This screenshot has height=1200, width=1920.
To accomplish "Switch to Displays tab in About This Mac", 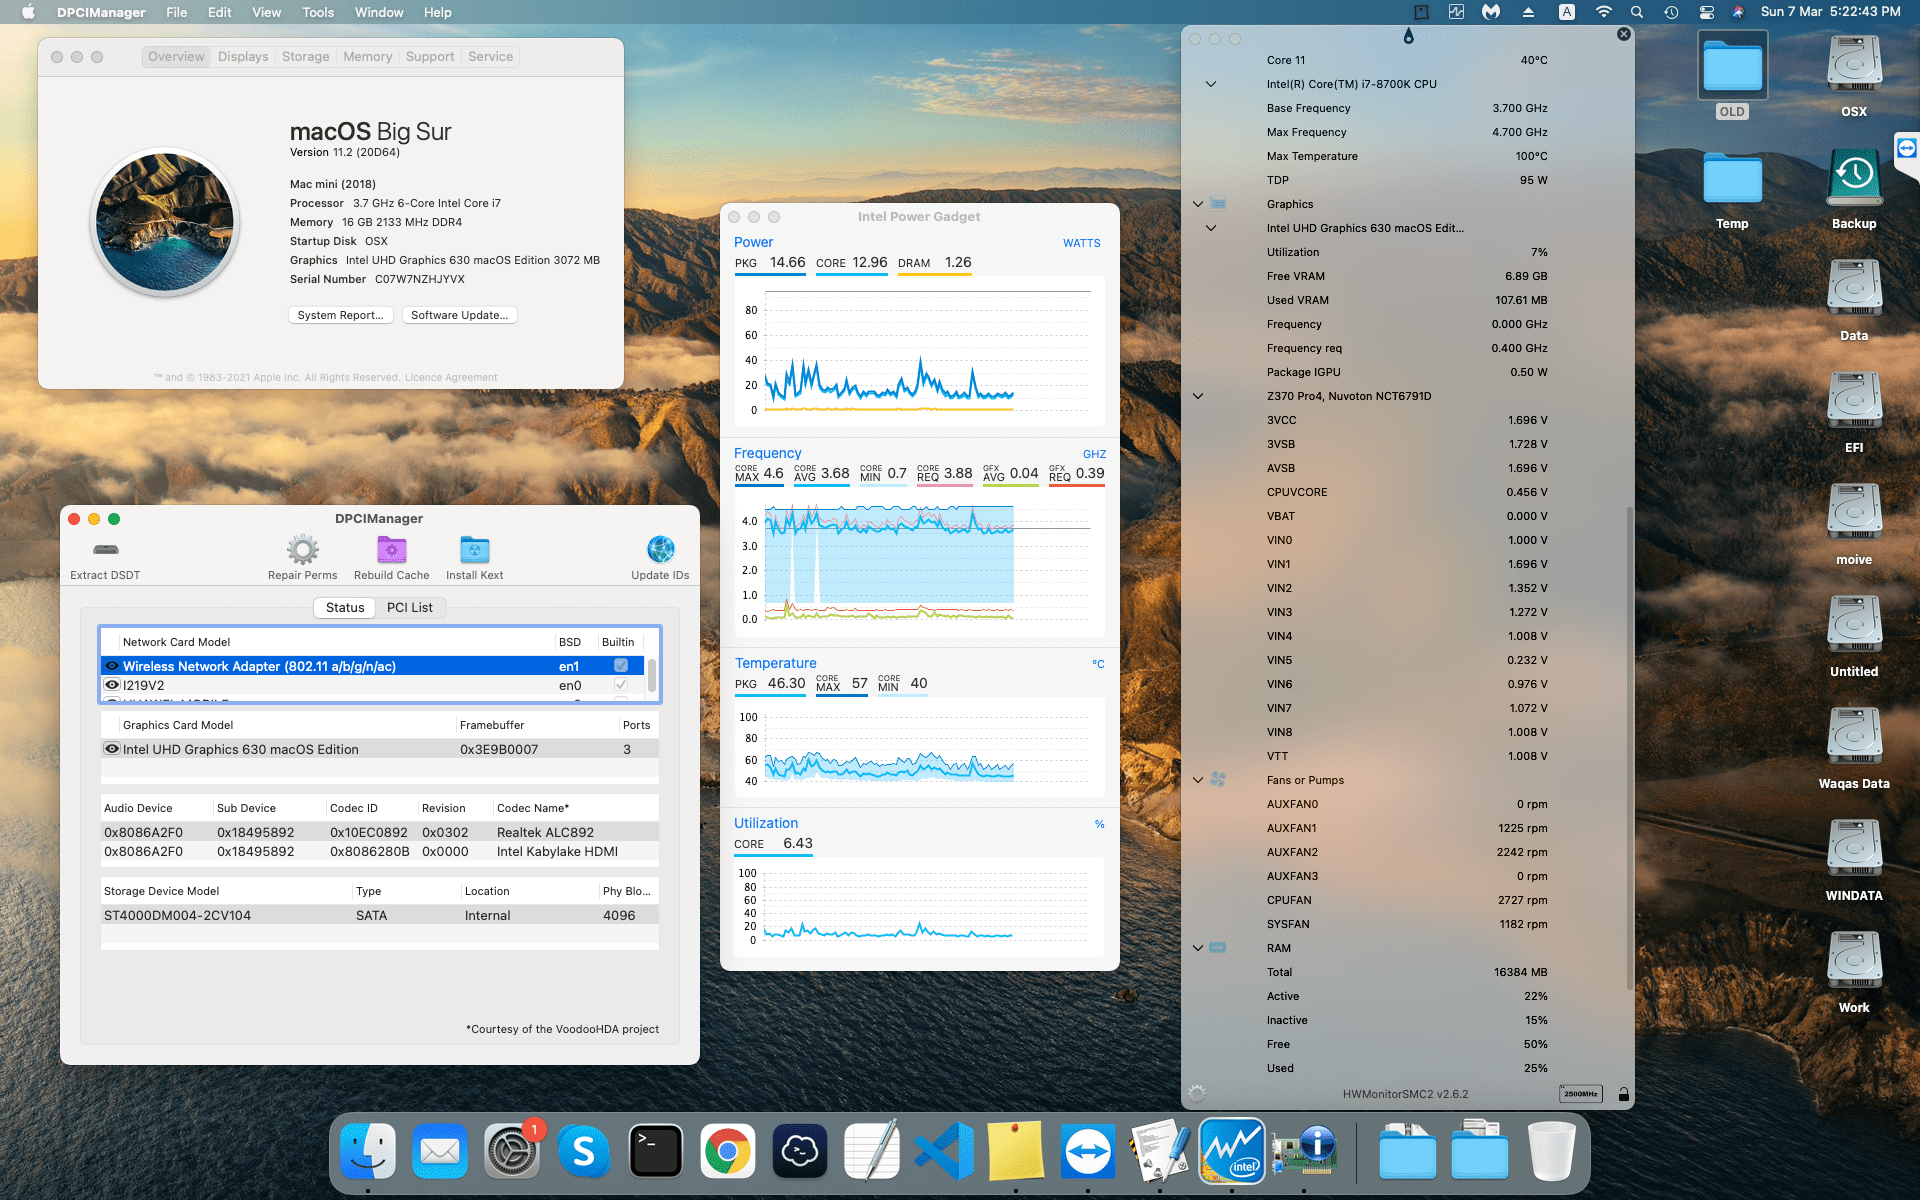I will (x=243, y=57).
